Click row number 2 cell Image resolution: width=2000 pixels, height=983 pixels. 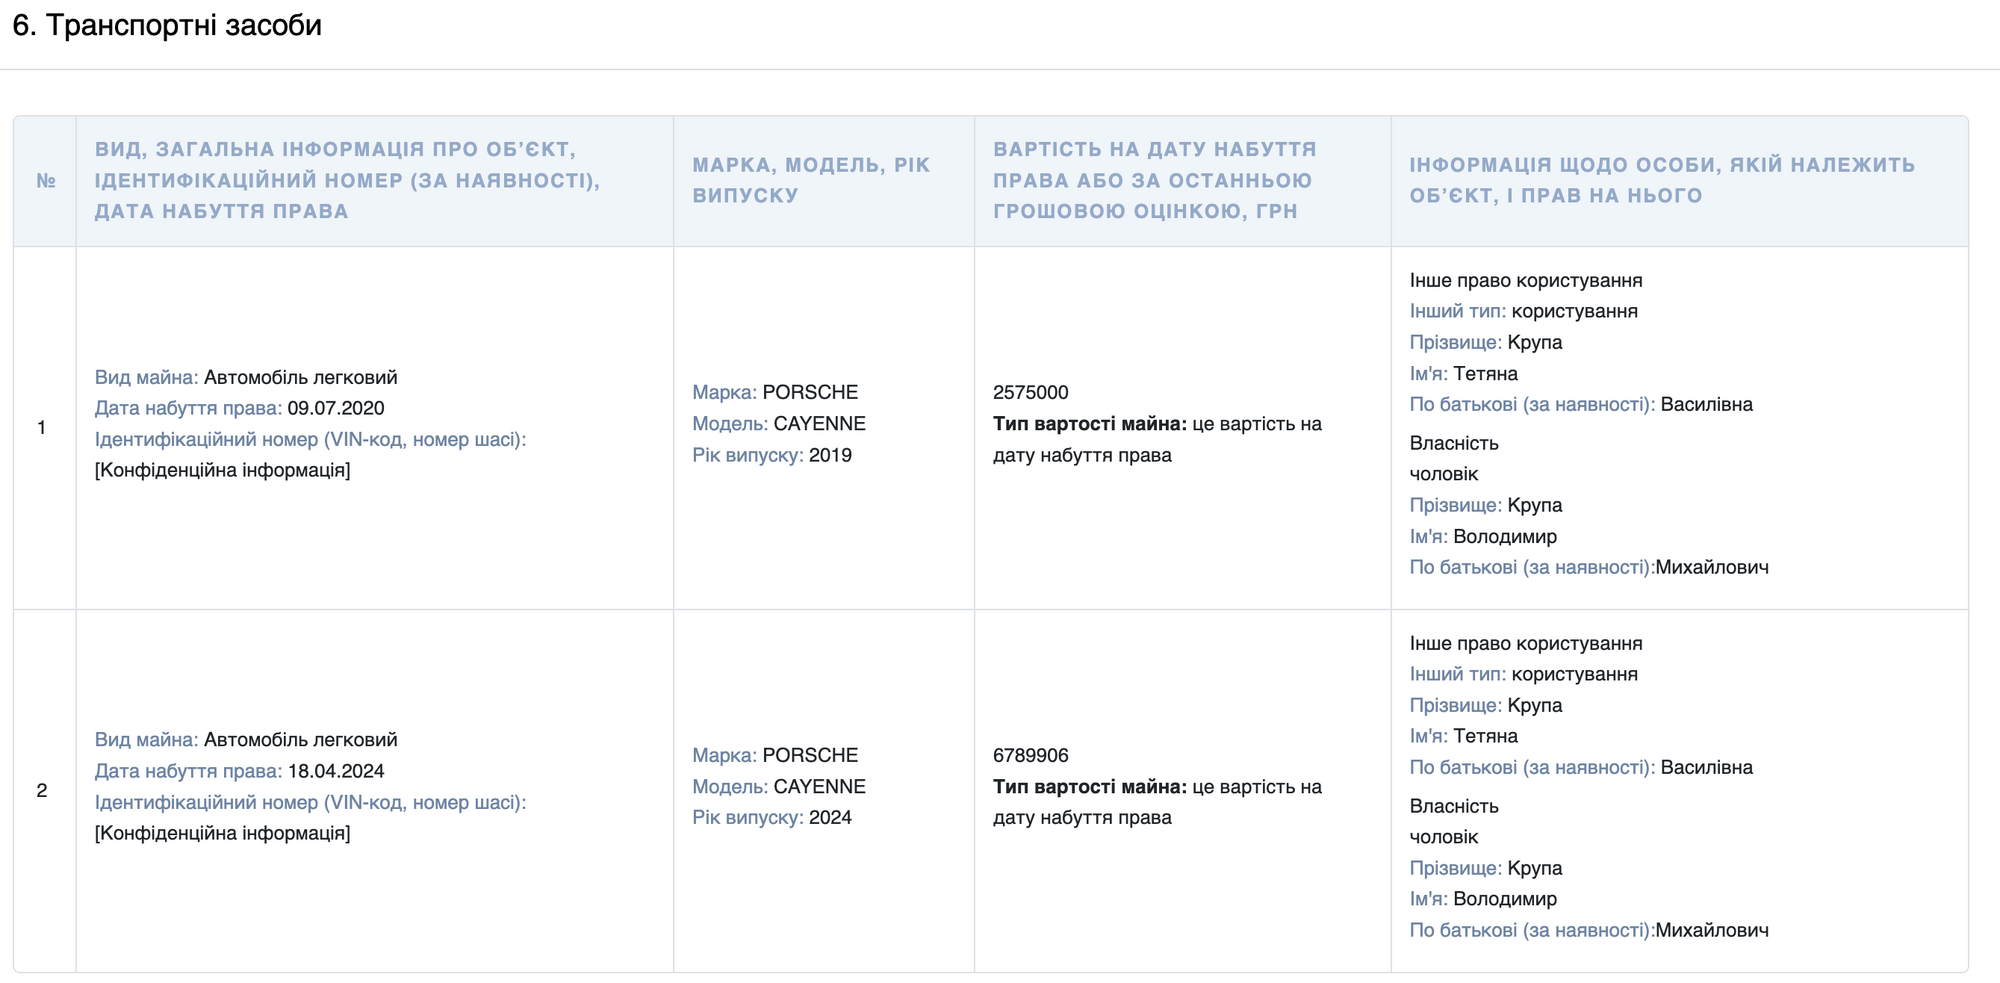(42, 790)
